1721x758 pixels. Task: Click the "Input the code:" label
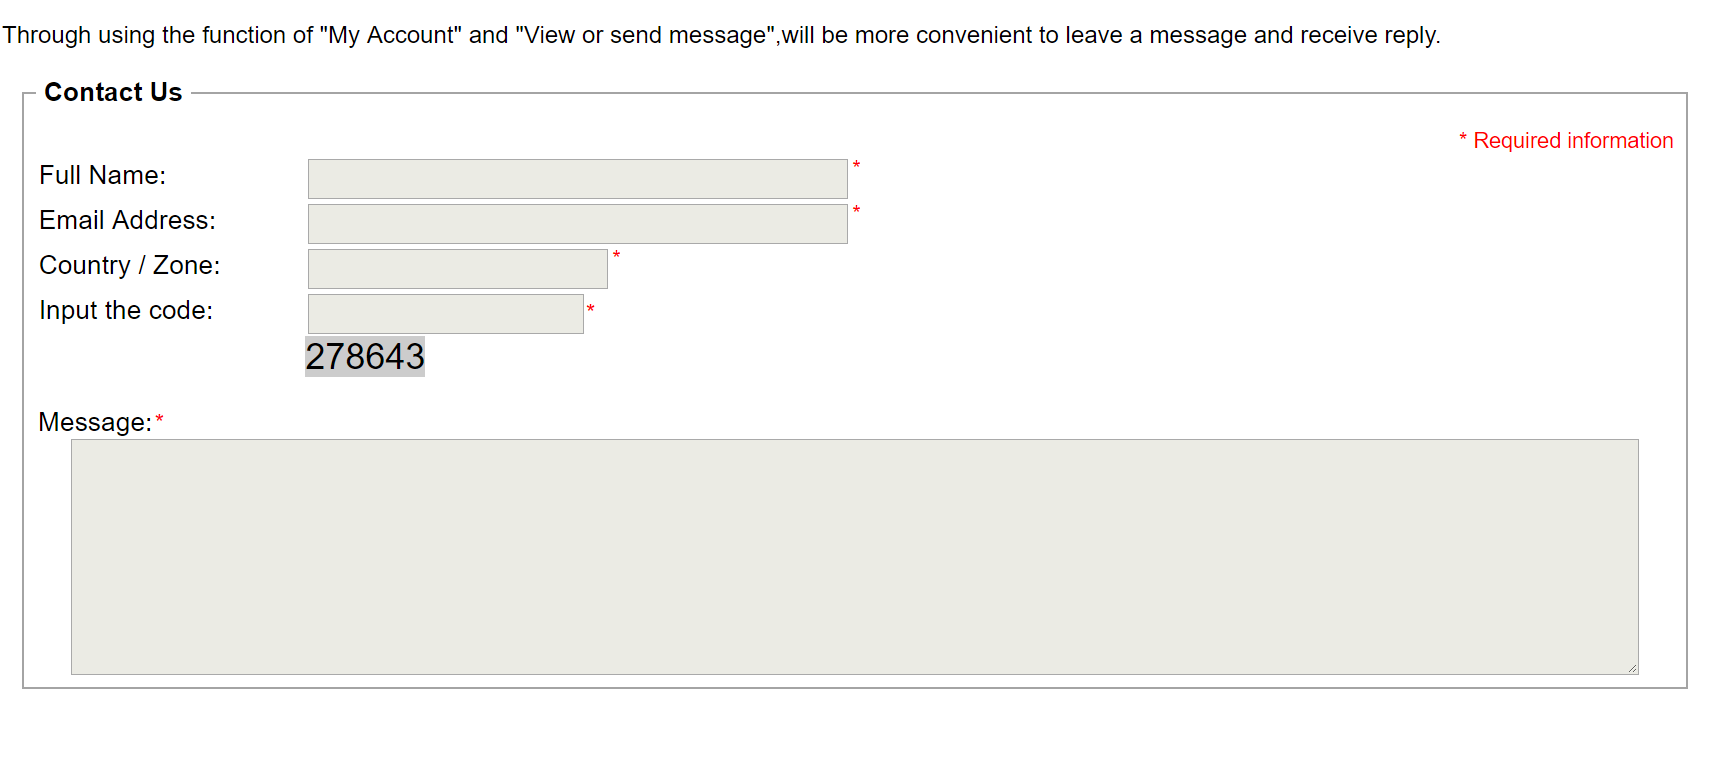point(126,311)
